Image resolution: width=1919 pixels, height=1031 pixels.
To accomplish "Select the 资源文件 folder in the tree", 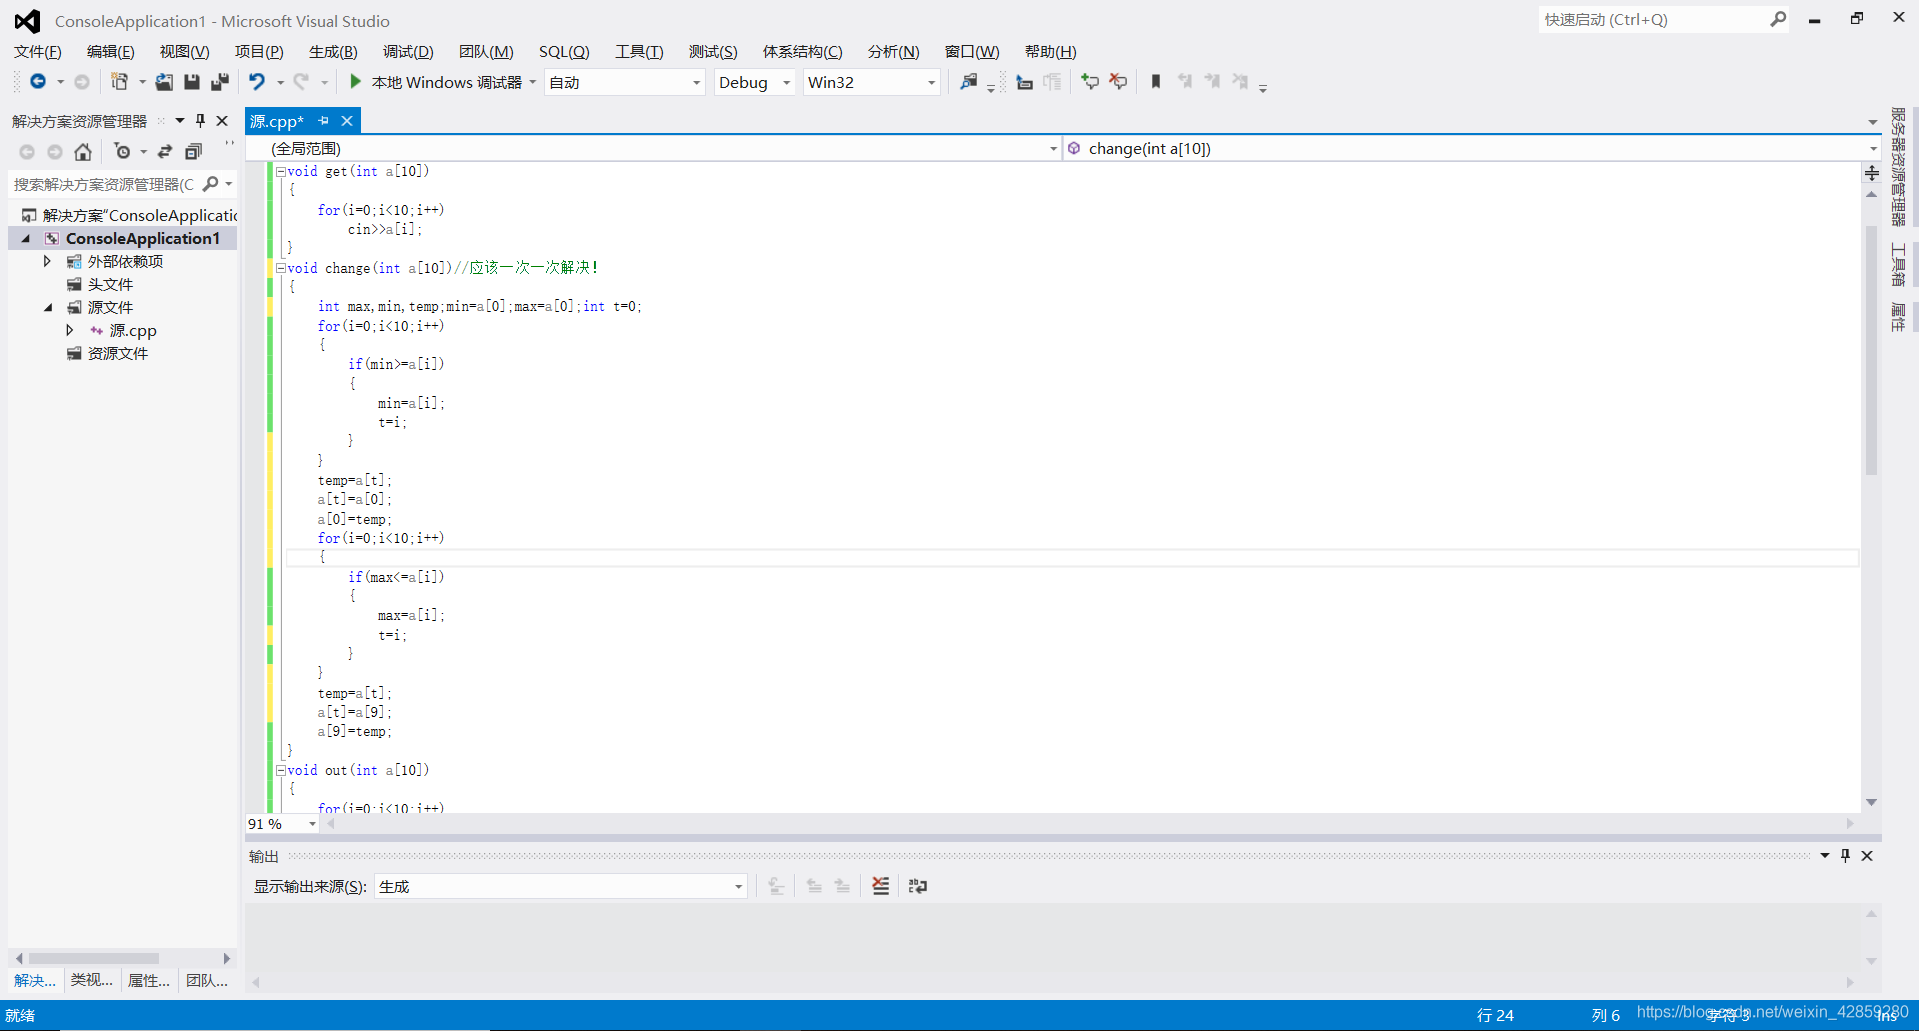I will click(117, 353).
